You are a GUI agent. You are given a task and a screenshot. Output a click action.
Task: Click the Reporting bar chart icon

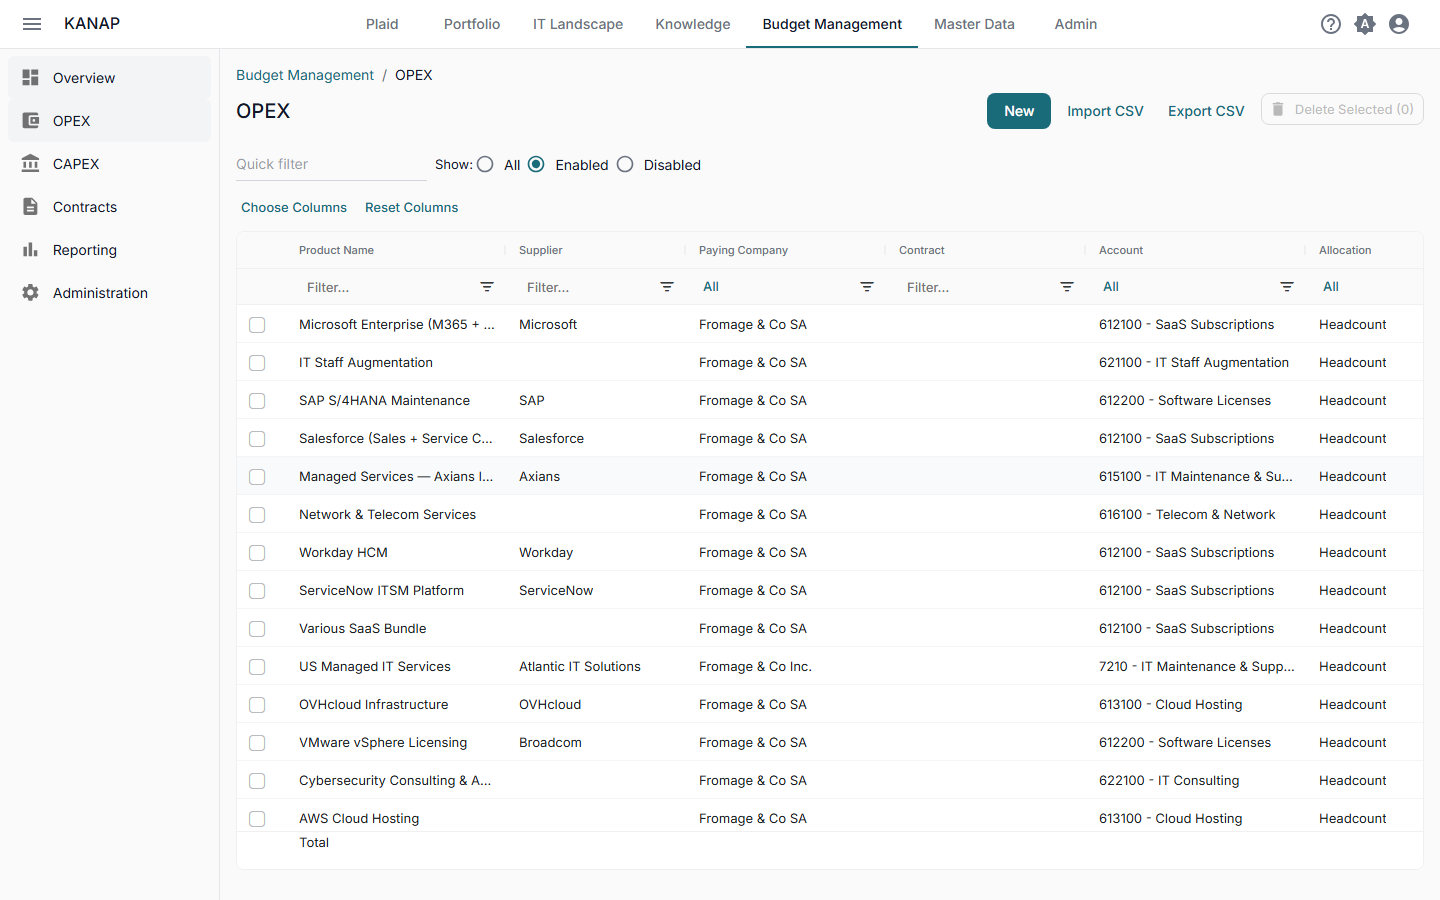[x=31, y=249]
